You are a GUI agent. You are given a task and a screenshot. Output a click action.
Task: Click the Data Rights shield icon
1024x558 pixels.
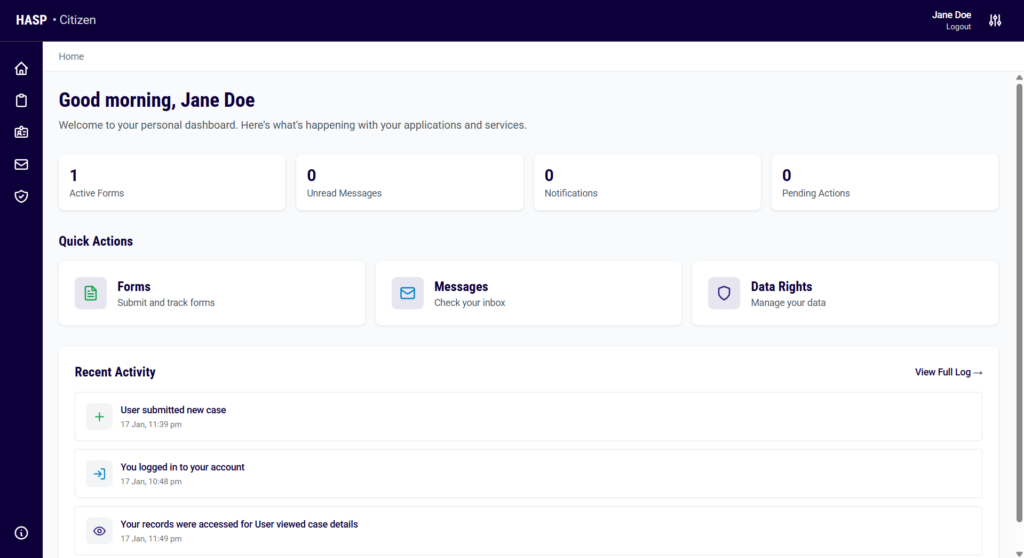(724, 293)
